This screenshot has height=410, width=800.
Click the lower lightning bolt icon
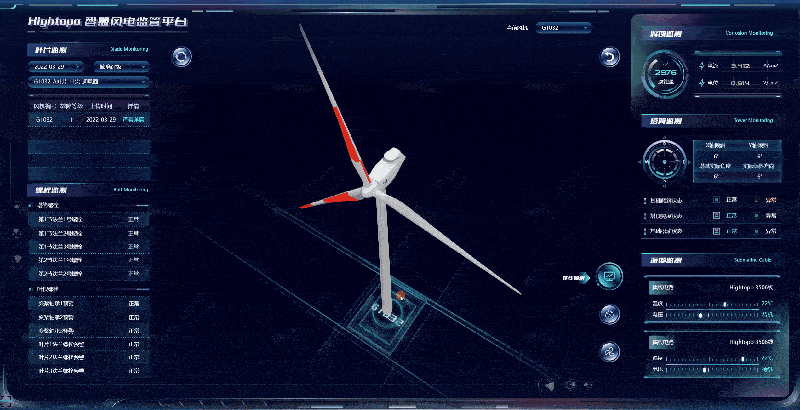pyautogui.click(x=703, y=83)
